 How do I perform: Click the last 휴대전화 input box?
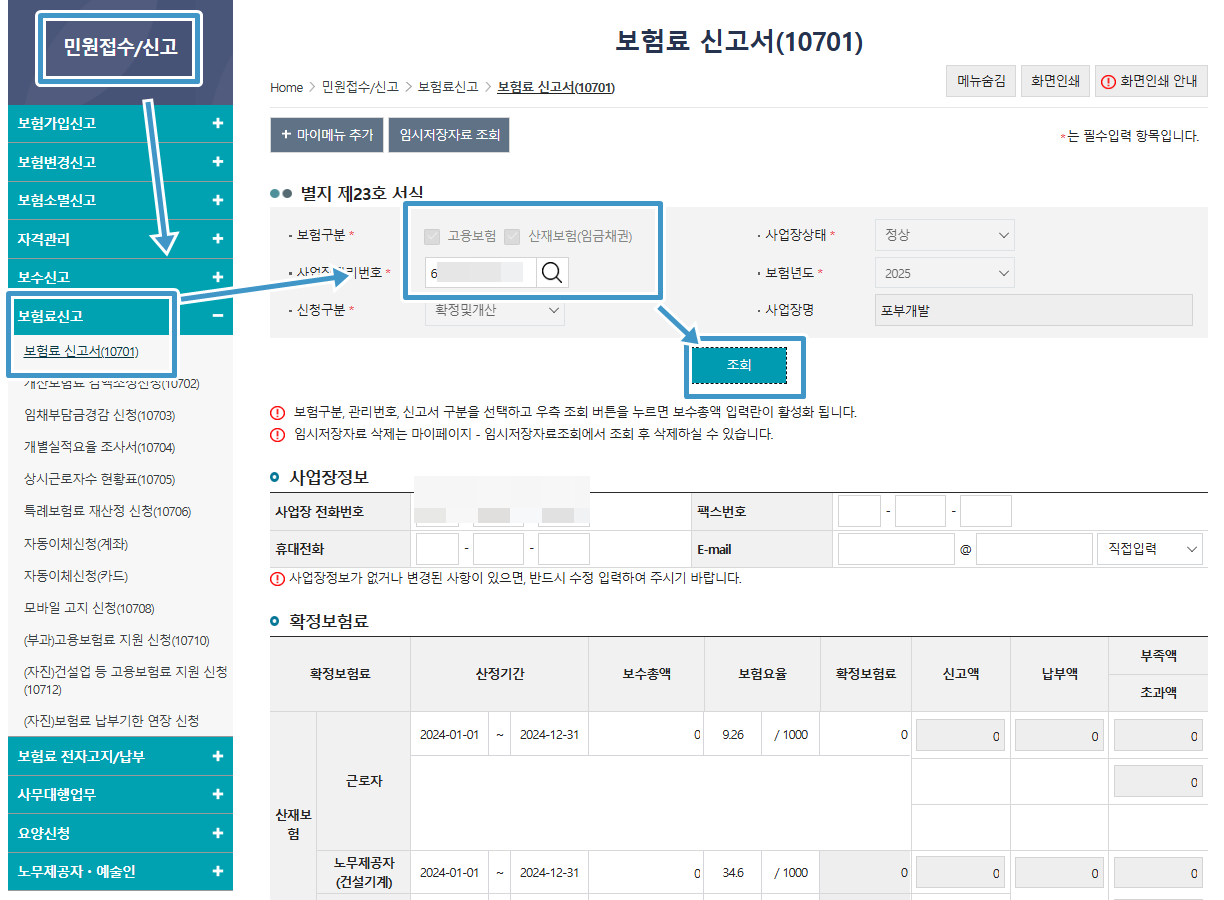[x=564, y=549]
